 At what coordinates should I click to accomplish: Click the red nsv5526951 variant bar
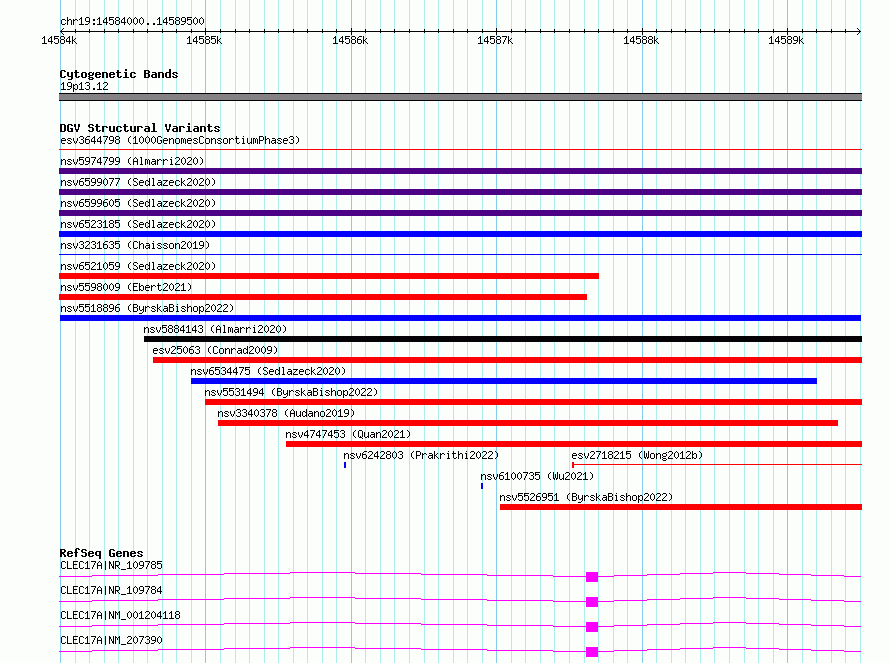(681, 507)
